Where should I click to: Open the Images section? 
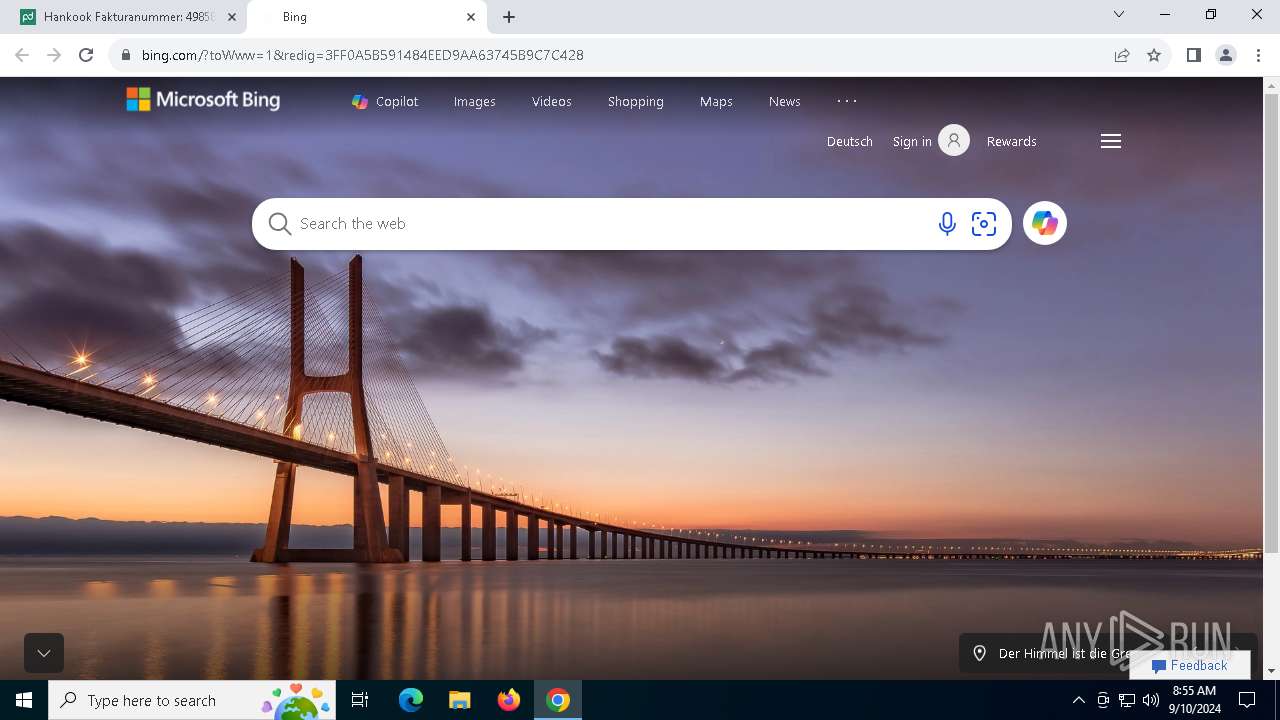(x=475, y=101)
